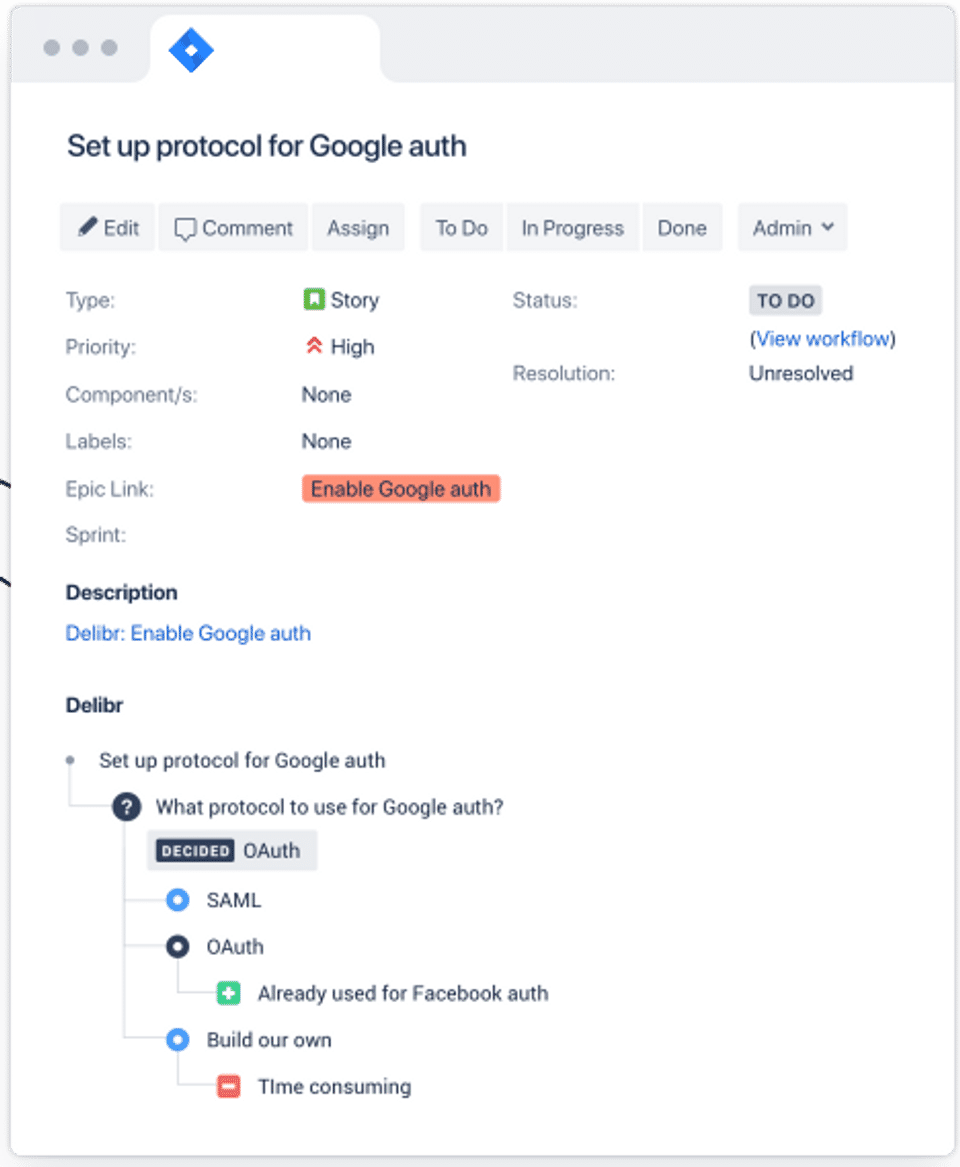Click the red High priority arrows icon
The image size is (960, 1167).
(314, 345)
